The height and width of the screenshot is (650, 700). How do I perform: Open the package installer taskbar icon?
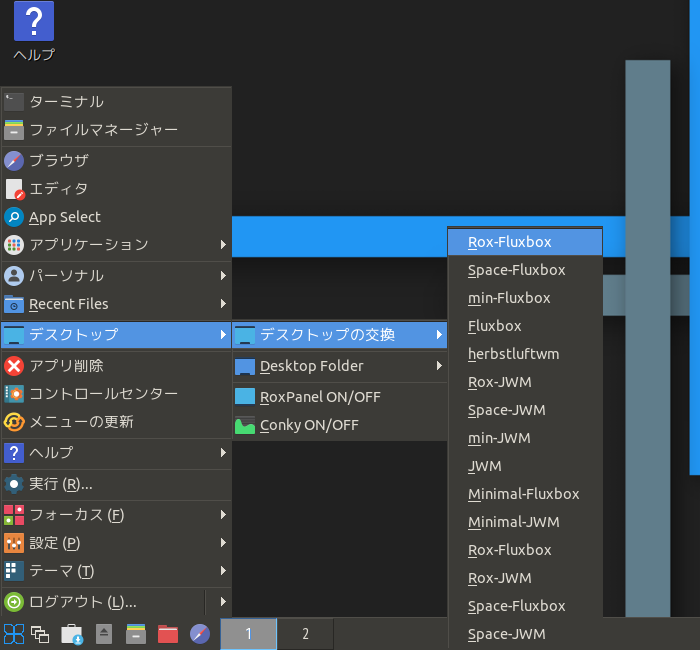[72, 634]
